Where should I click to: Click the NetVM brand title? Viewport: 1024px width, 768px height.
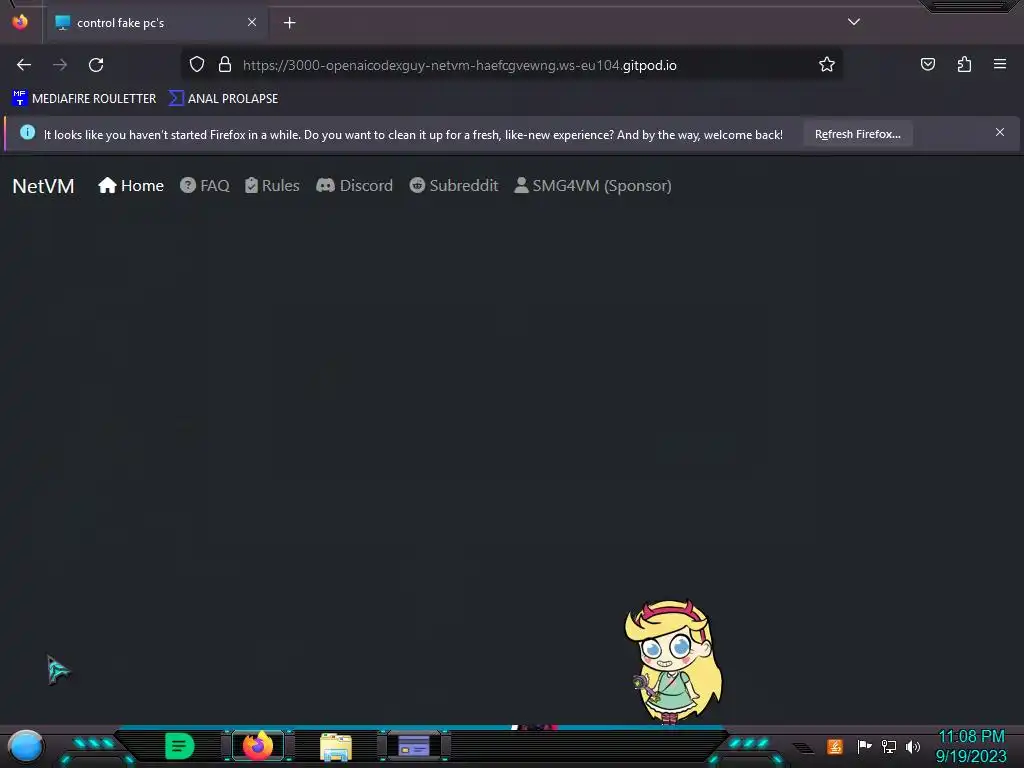click(43, 186)
